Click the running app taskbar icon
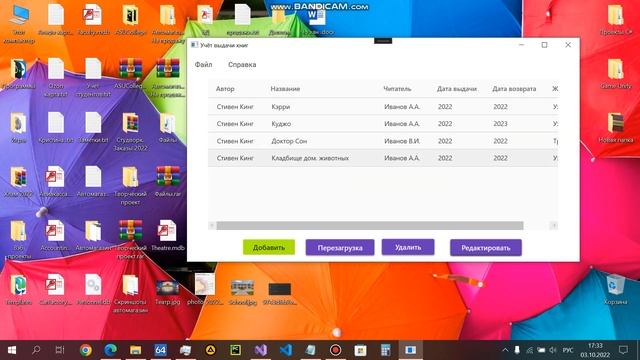The width and height of the screenshot is (640, 360). [411, 350]
